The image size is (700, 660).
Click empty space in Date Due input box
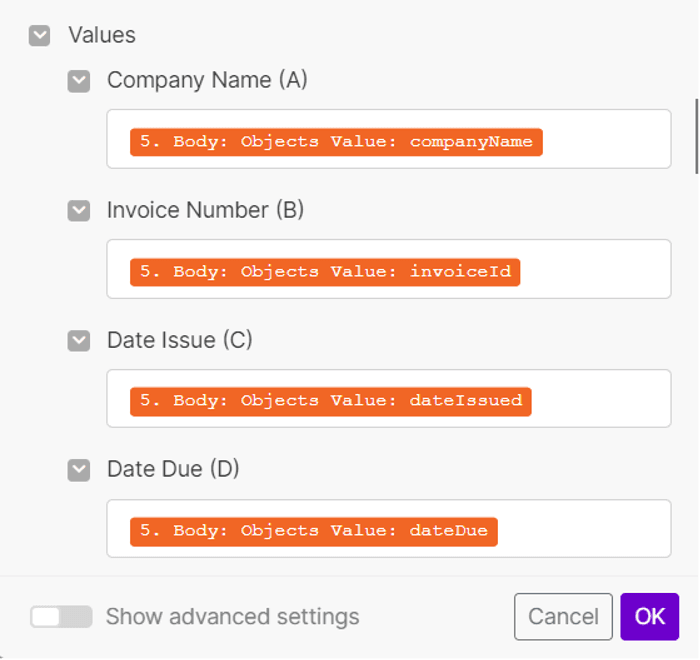pyautogui.click(x=585, y=529)
